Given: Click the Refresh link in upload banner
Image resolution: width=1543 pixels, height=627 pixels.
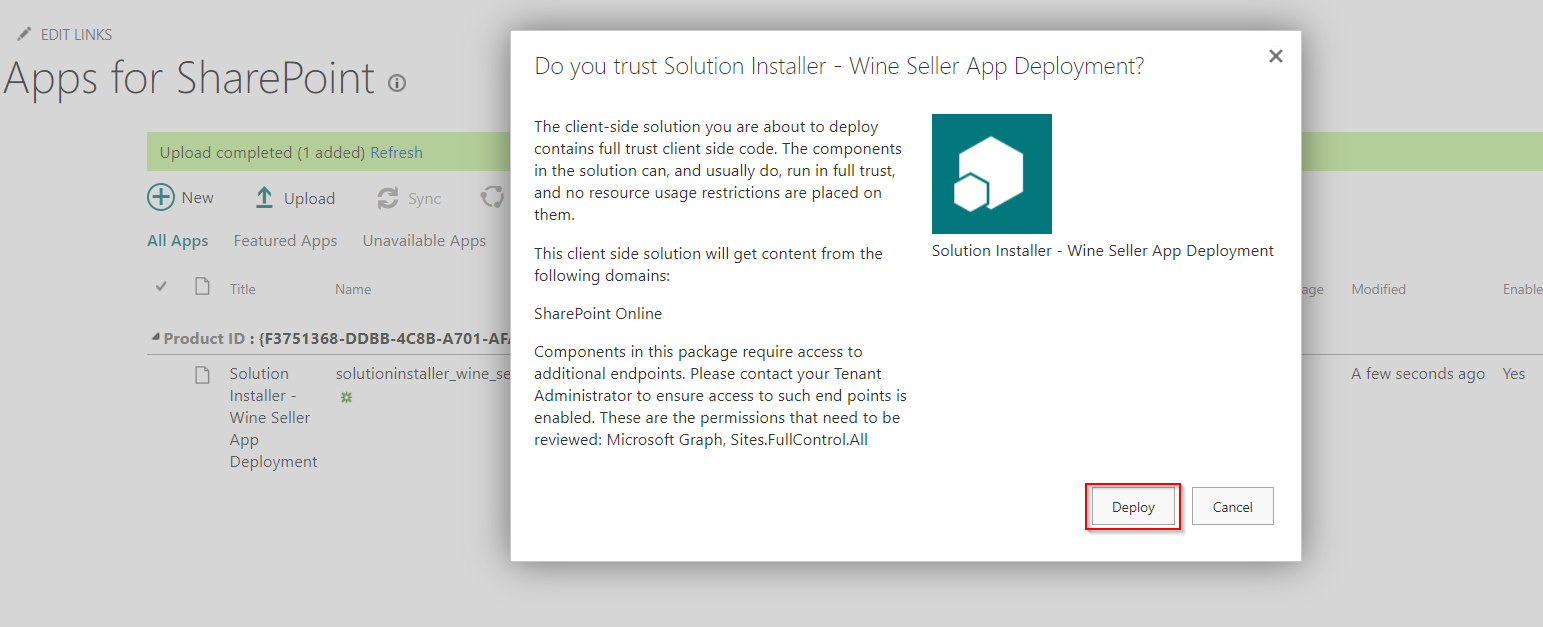Looking at the screenshot, I should click(396, 153).
